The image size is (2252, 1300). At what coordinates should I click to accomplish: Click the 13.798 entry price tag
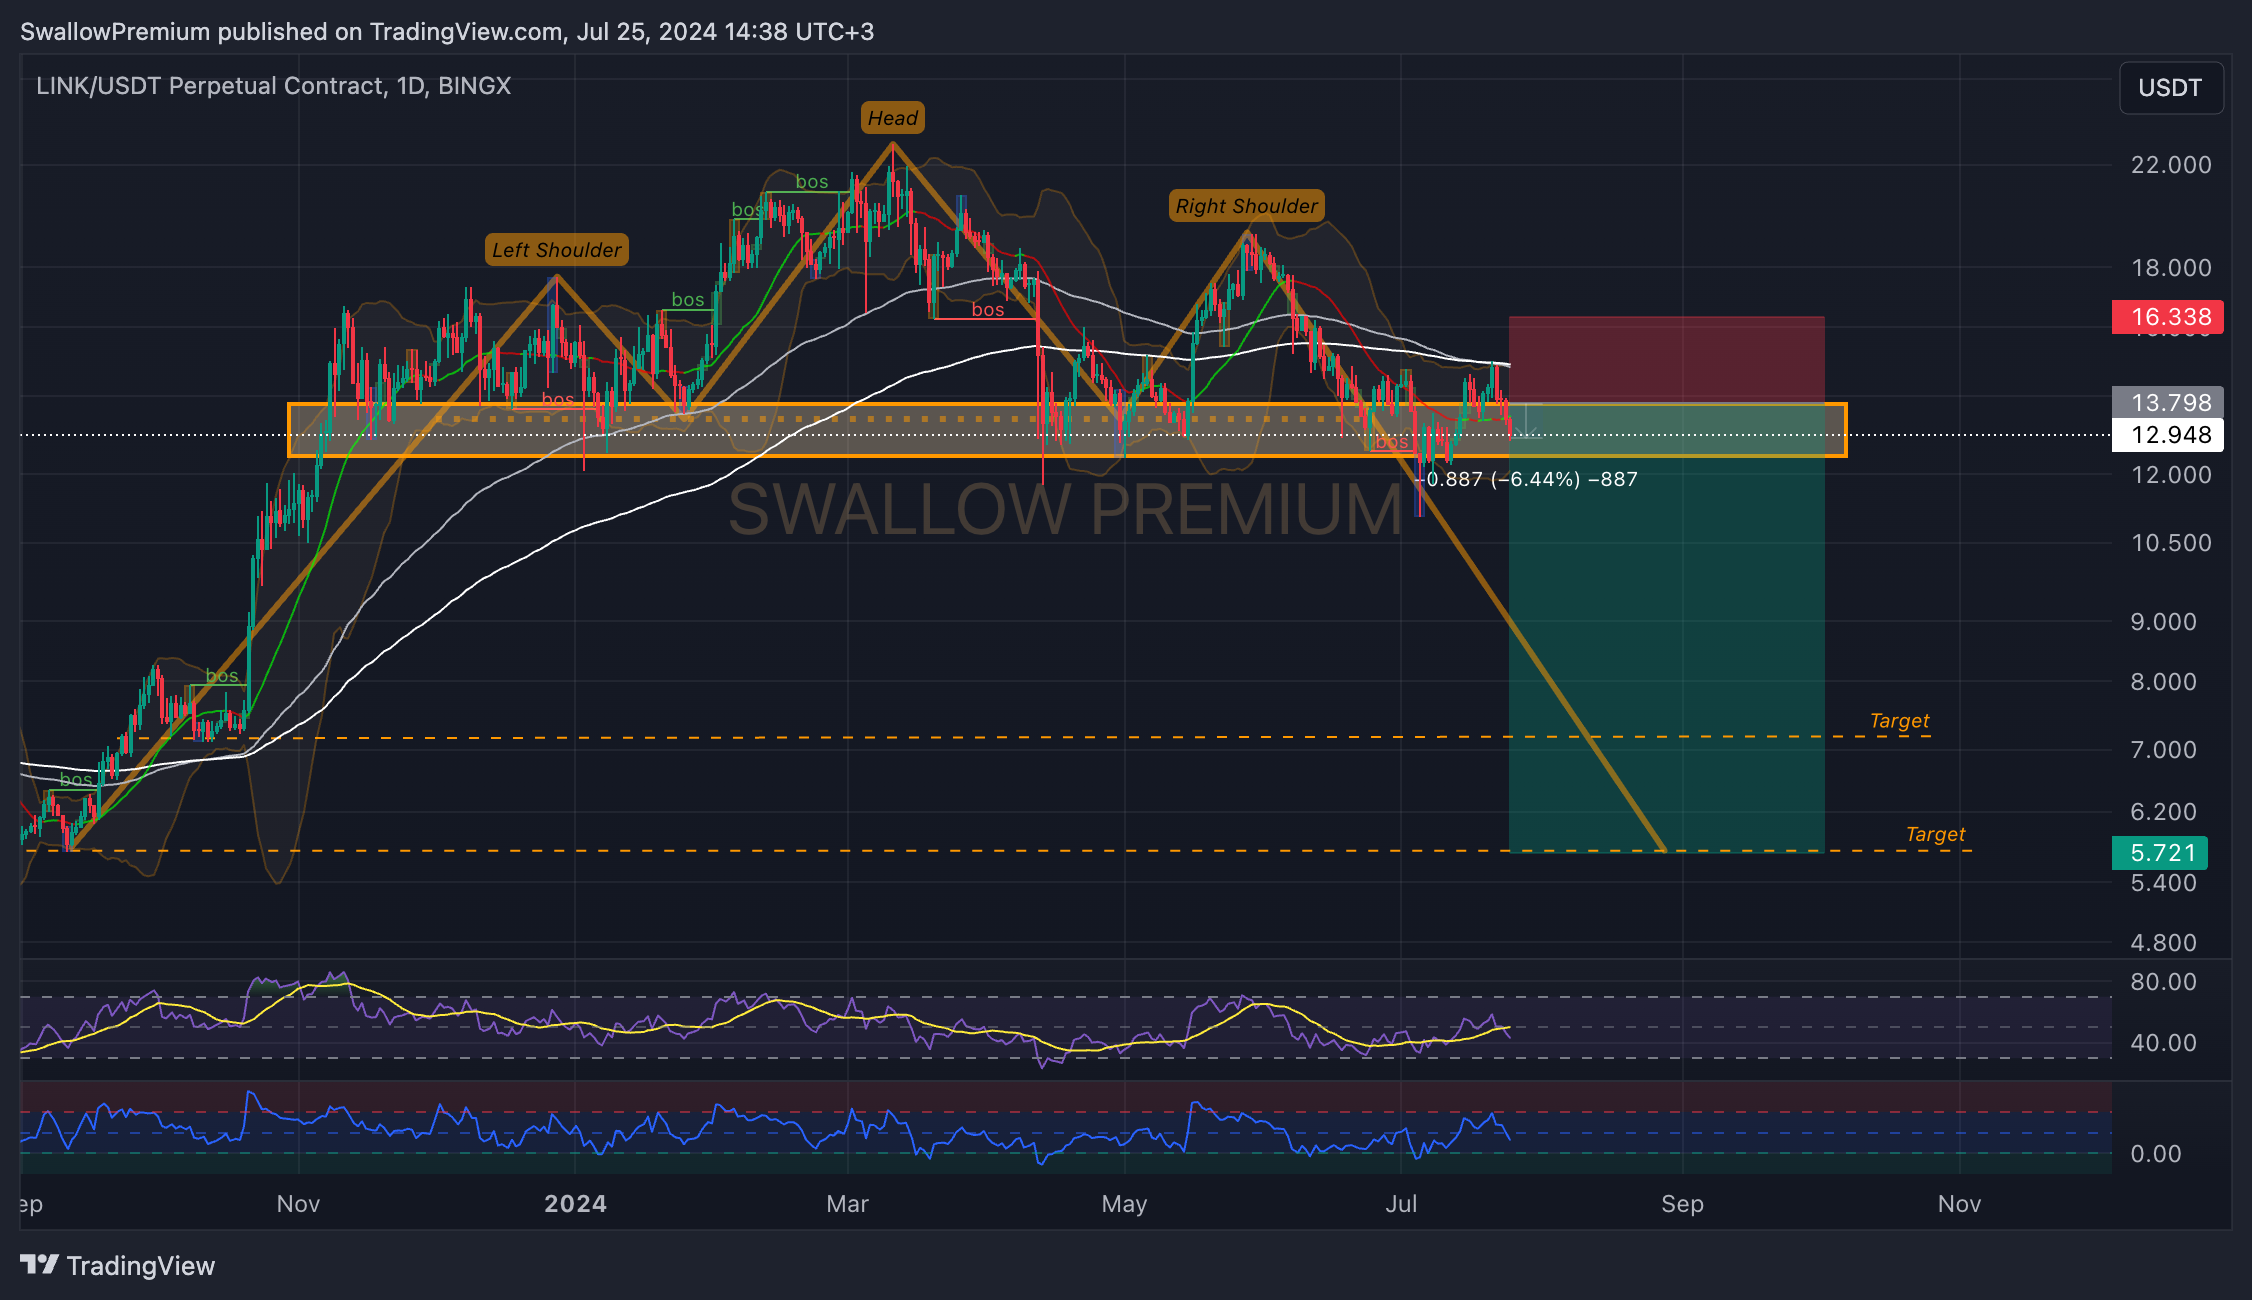(x=2168, y=402)
